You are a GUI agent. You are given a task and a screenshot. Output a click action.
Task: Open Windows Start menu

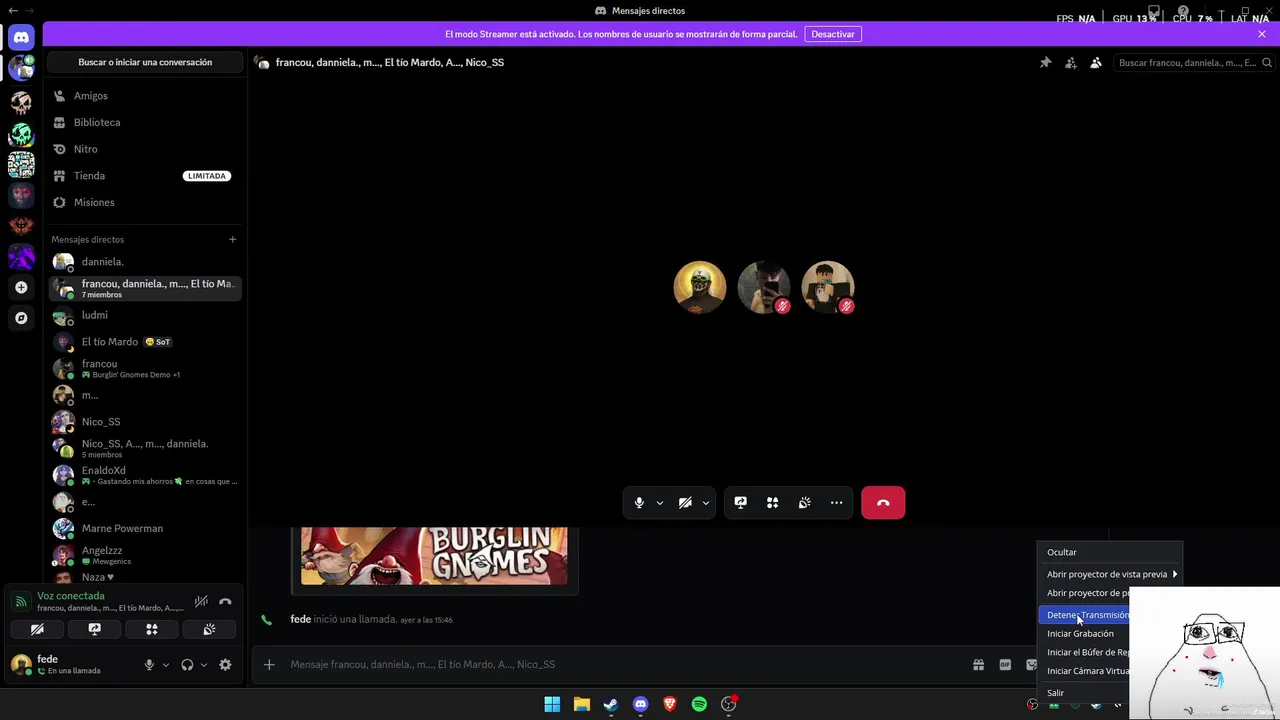click(552, 704)
